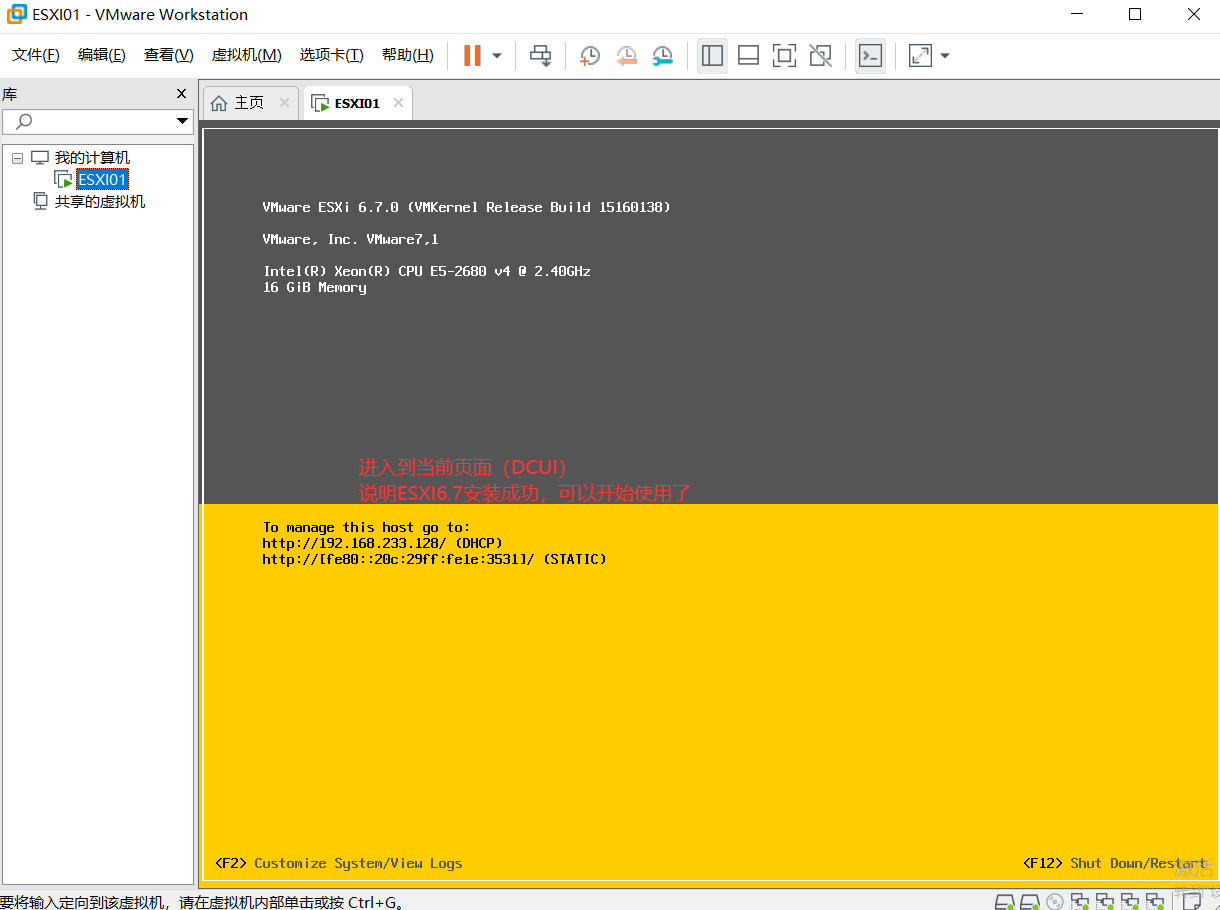The width and height of the screenshot is (1220, 910).
Task: Open the 帮助(H) menu
Action: point(408,55)
